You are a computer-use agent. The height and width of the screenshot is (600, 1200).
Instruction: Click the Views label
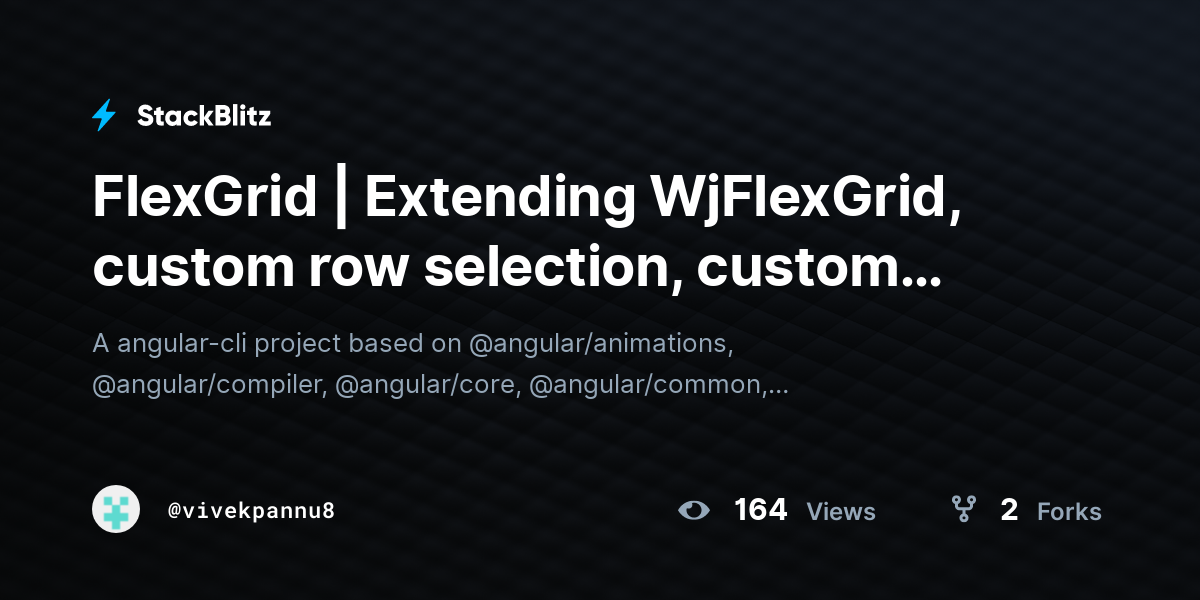pyautogui.click(x=841, y=512)
